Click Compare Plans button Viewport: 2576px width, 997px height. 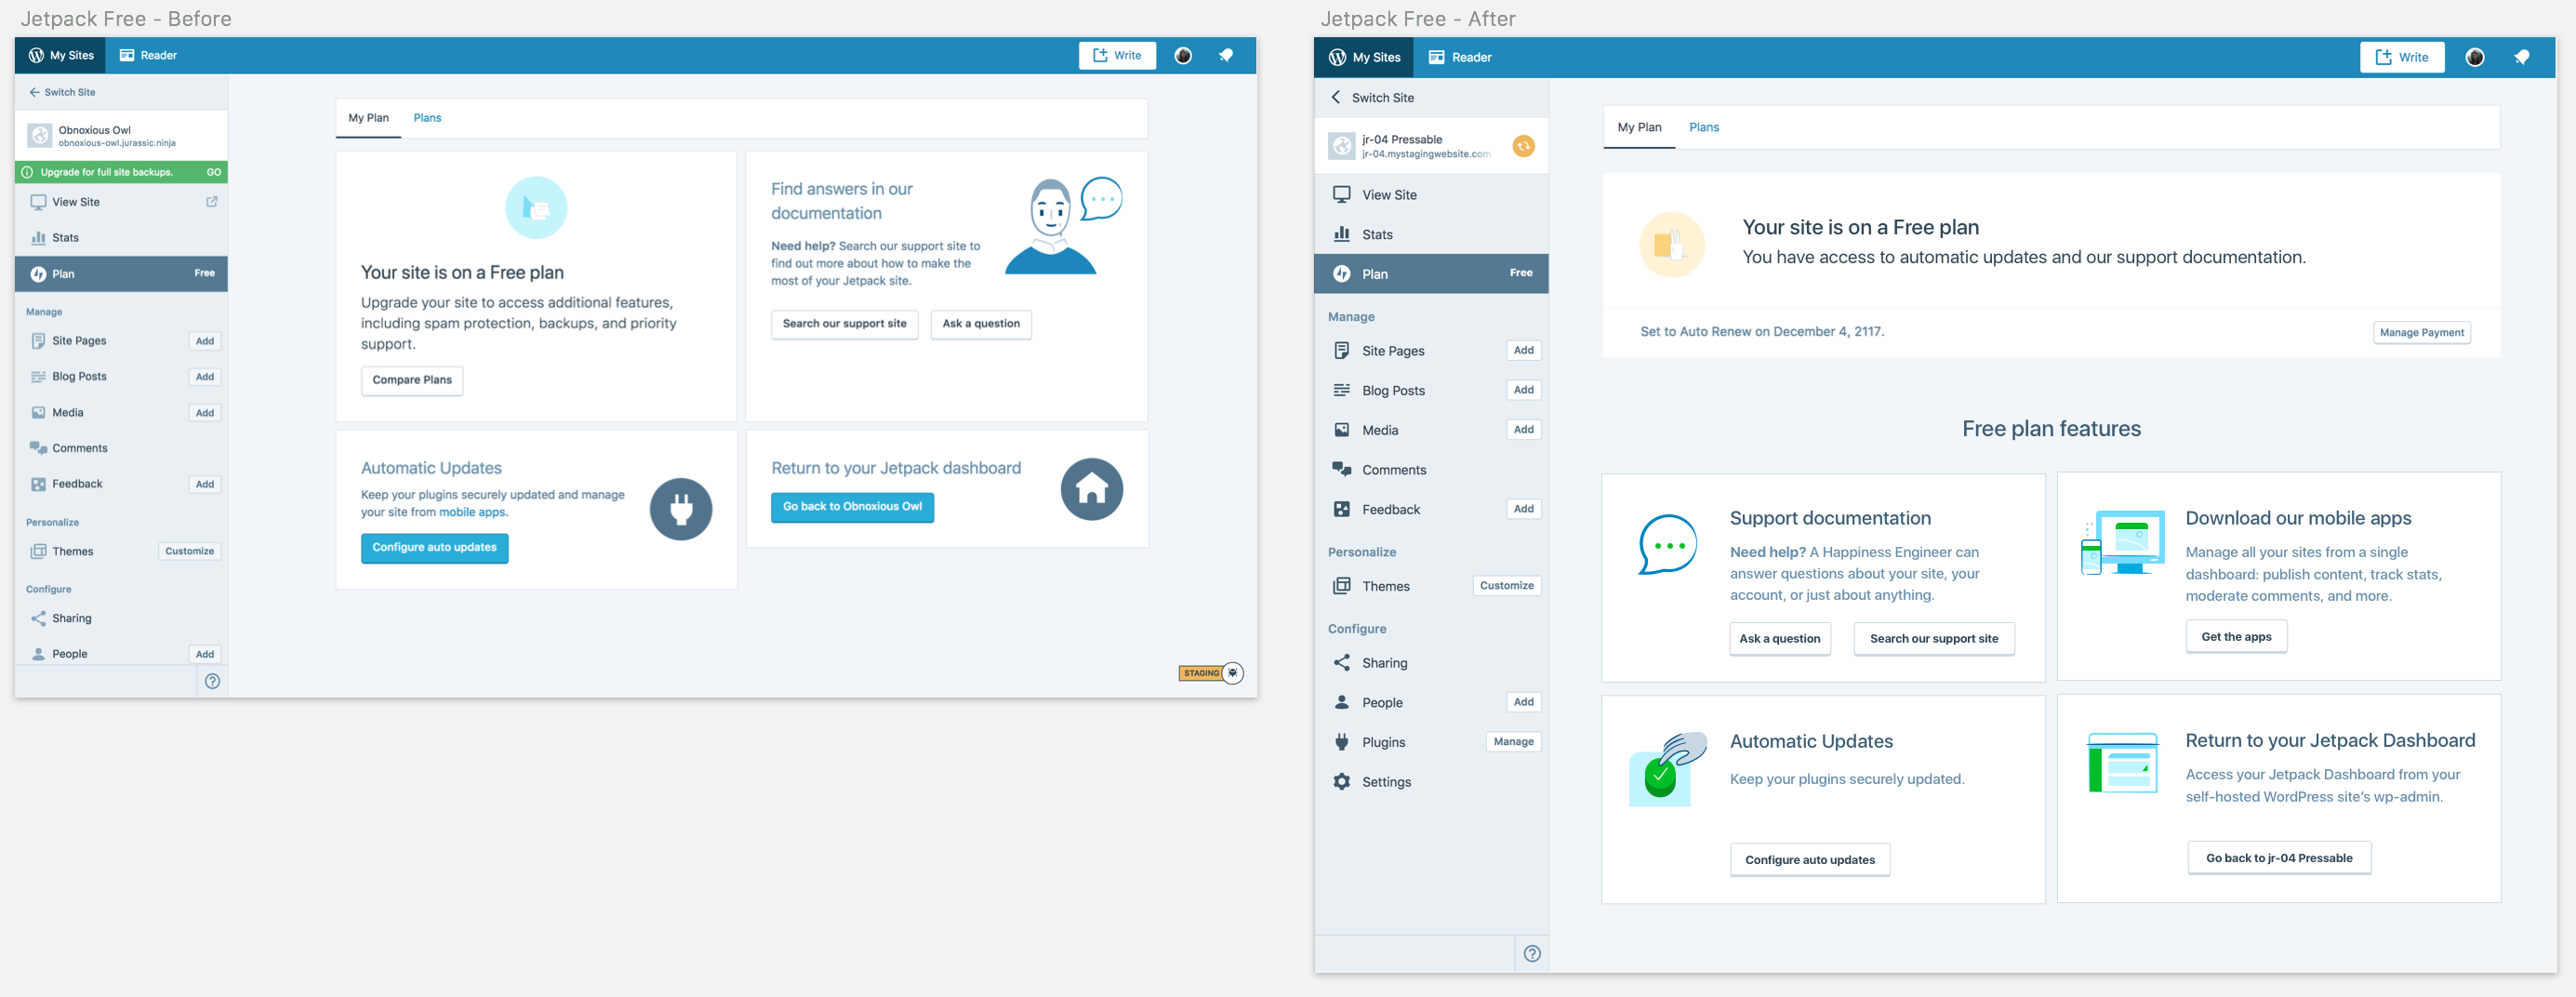coord(412,380)
